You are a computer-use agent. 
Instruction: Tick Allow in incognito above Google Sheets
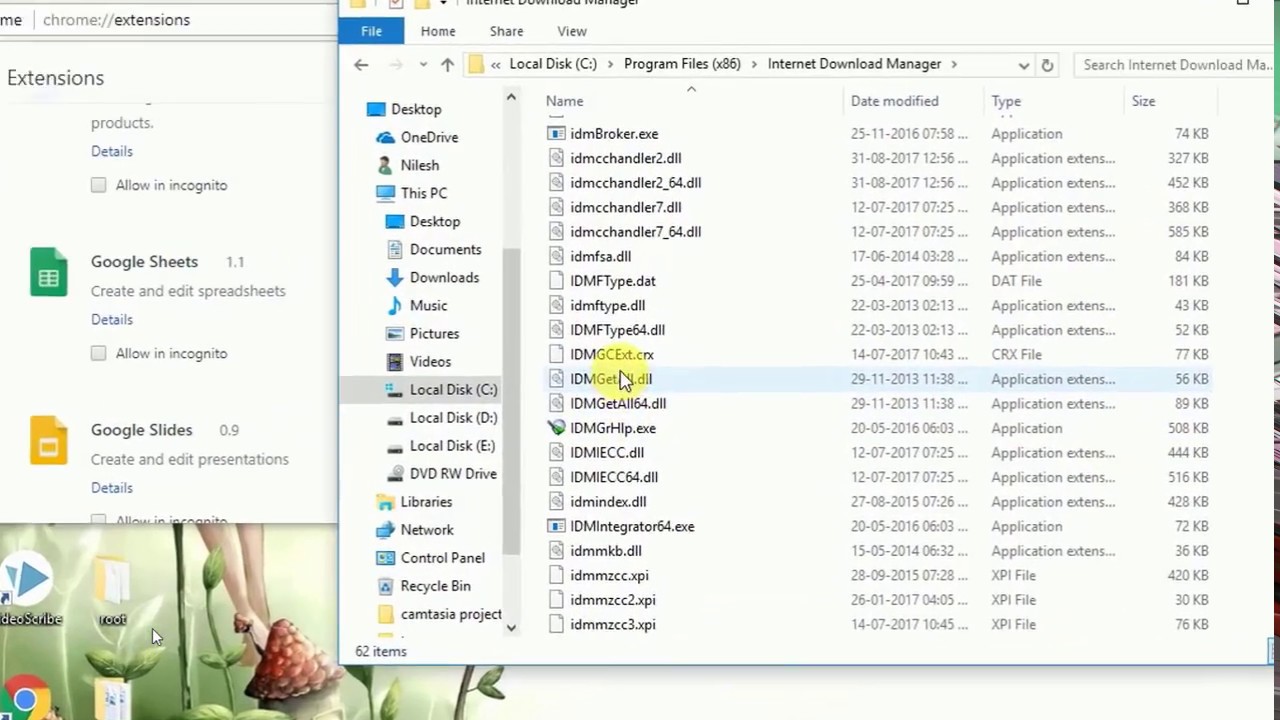coord(98,185)
